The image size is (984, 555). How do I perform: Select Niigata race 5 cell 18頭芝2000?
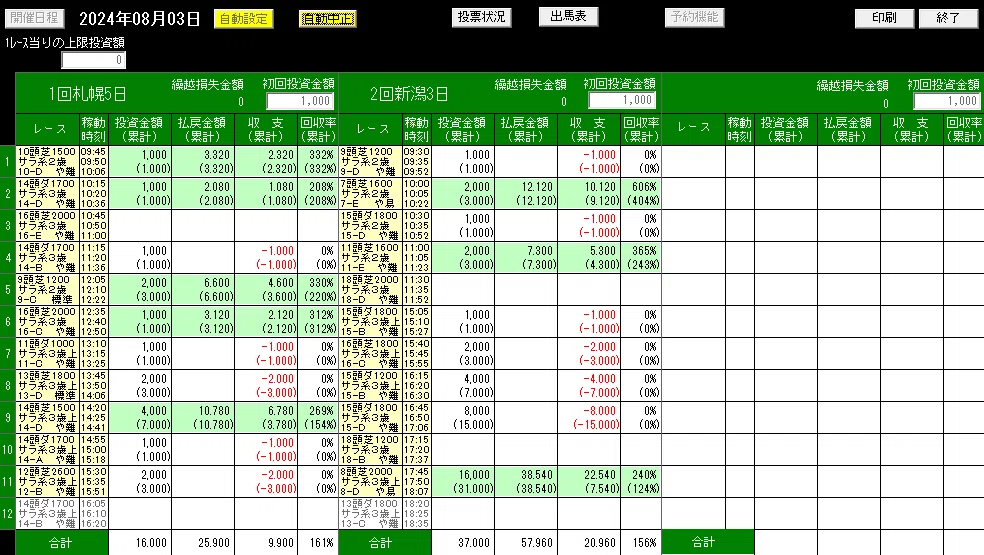pyautogui.click(x=370, y=289)
